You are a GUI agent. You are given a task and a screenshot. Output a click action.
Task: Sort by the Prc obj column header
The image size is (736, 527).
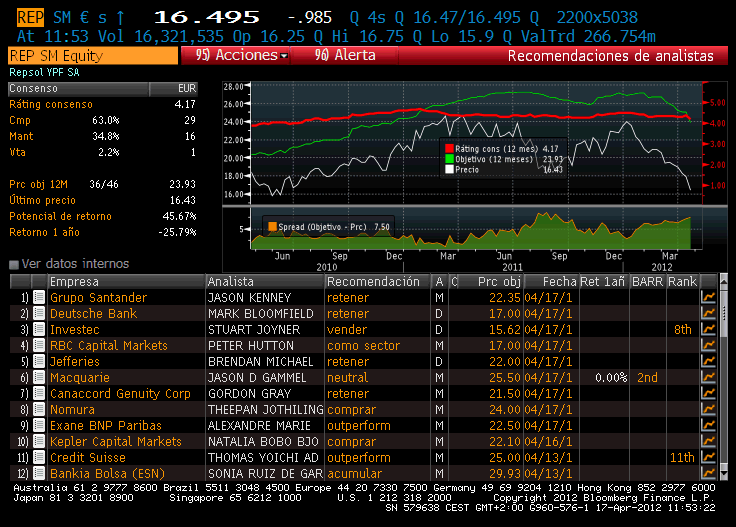(x=492, y=282)
